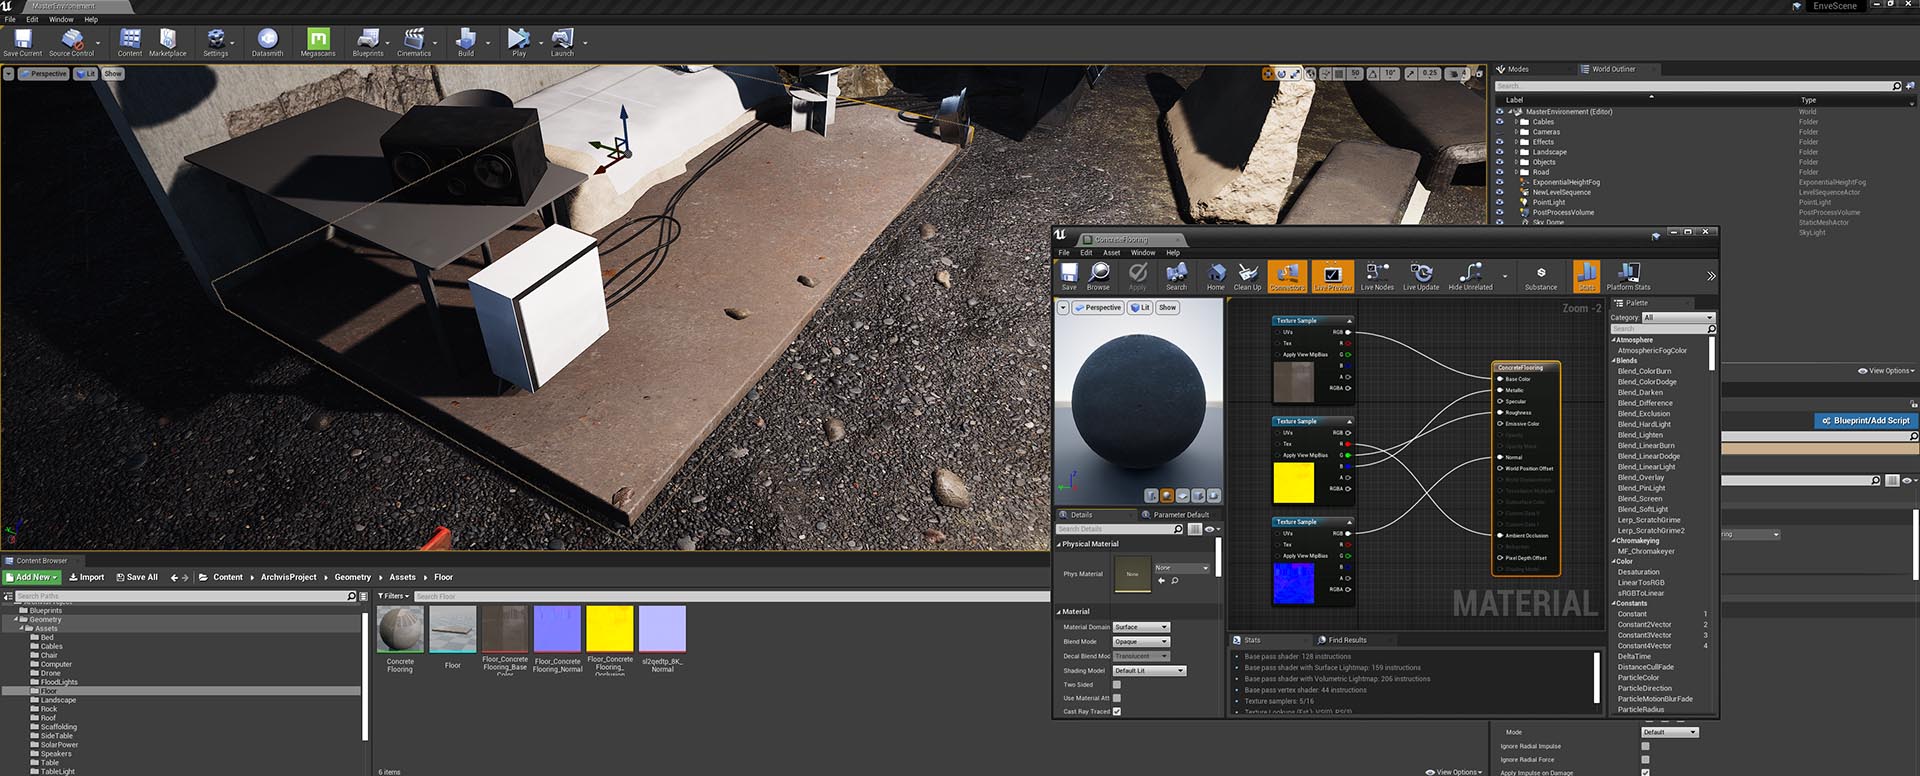This screenshot has width=1920, height=776.
Task: Click the Blueprint/Add Script button
Action: 1866,421
